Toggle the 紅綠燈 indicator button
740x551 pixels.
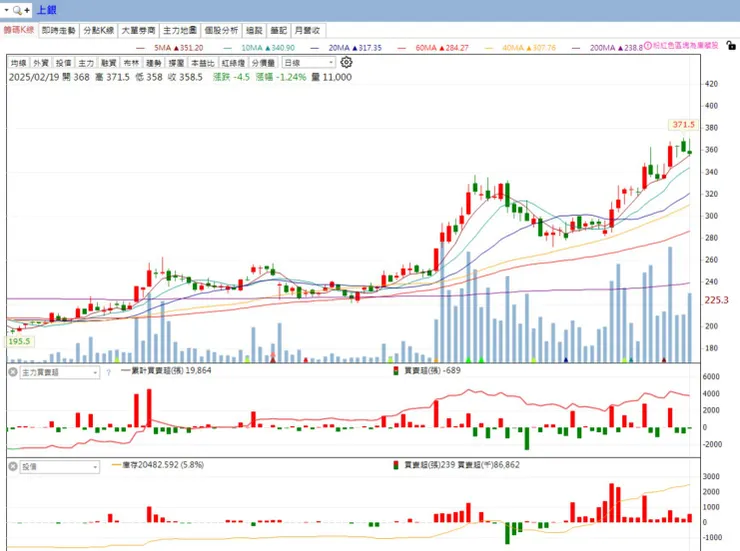[233, 63]
